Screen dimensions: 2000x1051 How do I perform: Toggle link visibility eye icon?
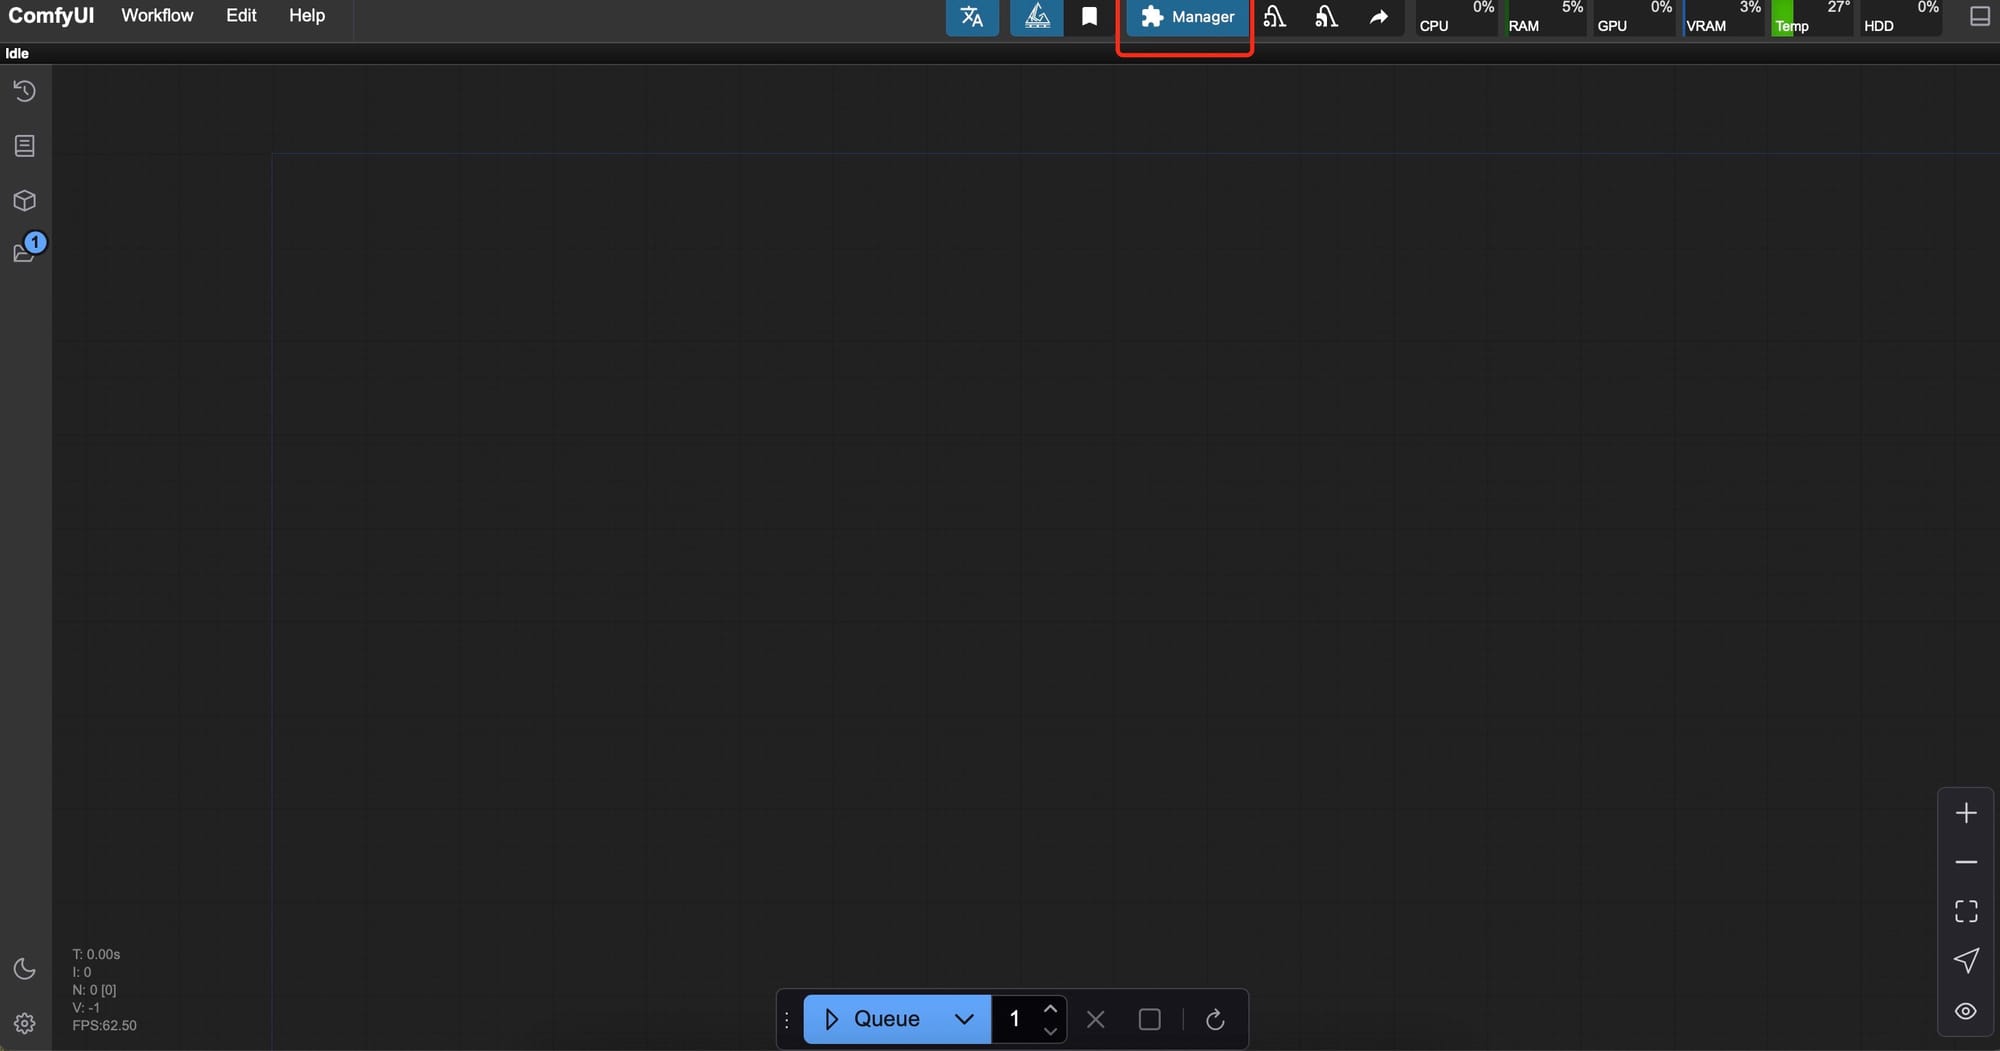(x=1966, y=1011)
